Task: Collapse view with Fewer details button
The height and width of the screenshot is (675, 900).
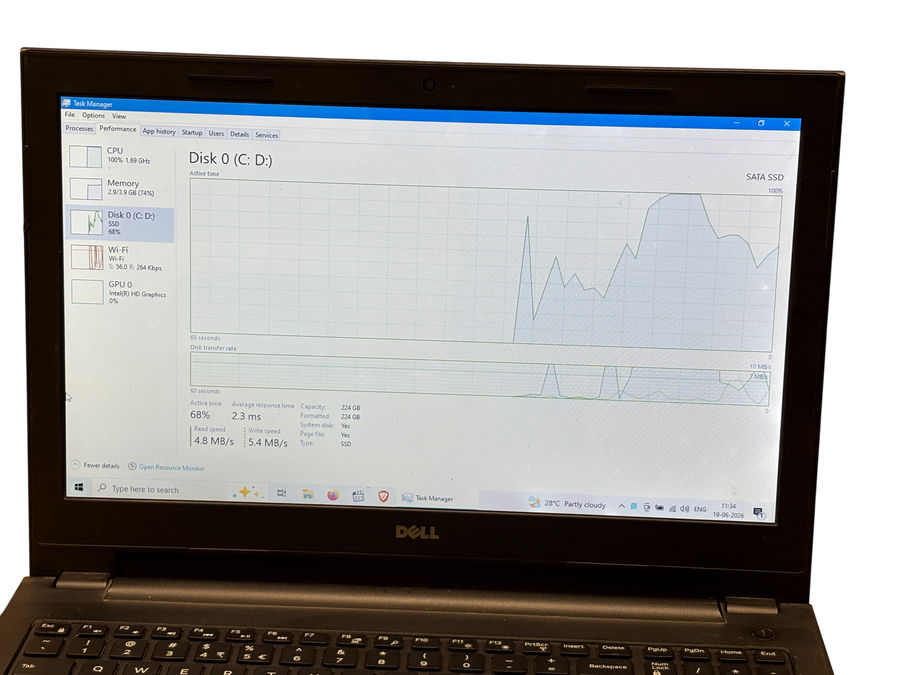Action: pos(95,465)
